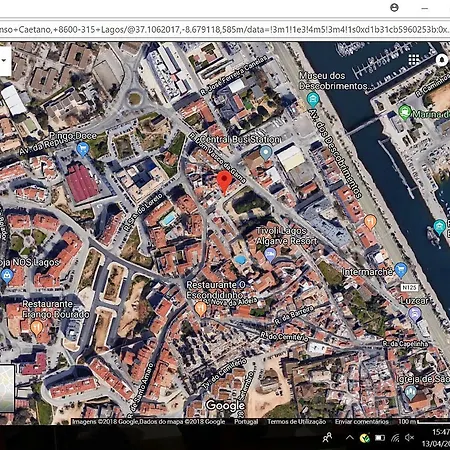Click the Igreja church pin
450x450 pixels.
(x=410, y=393)
